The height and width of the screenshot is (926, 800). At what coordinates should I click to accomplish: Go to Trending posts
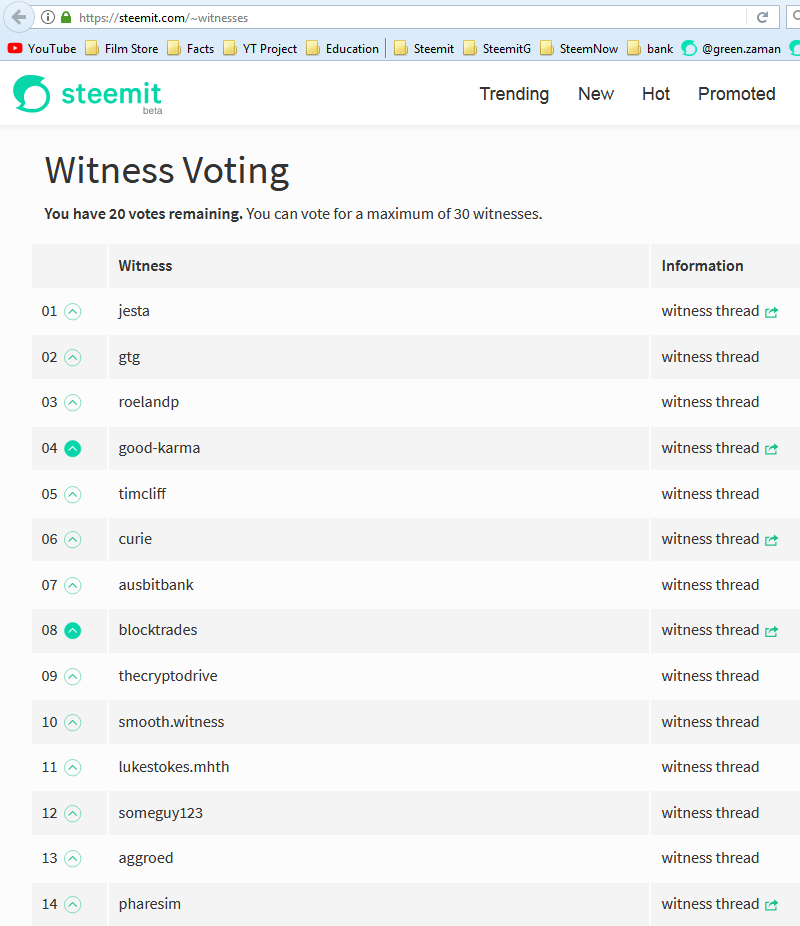coord(514,94)
